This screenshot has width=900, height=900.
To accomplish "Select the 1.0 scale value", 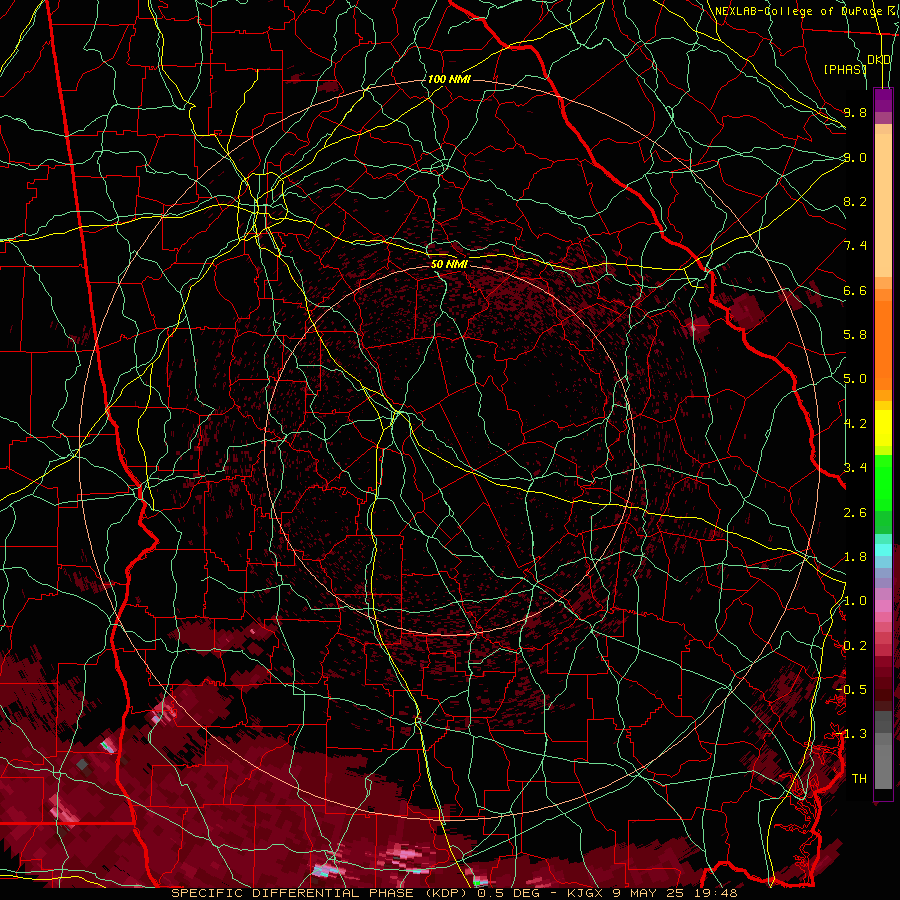I will [855, 601].
